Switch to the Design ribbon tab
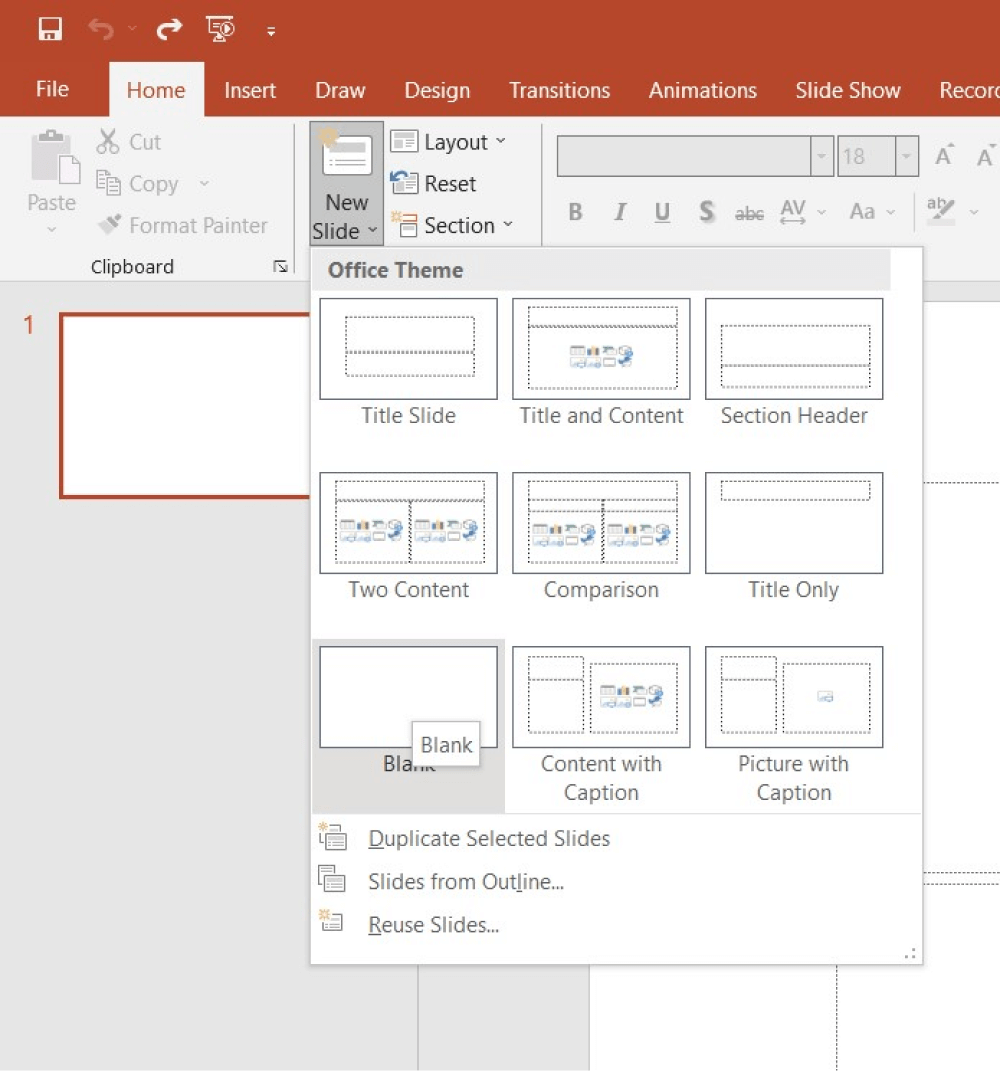Viewport: 1000px width, 1071px height. (437, 90)
